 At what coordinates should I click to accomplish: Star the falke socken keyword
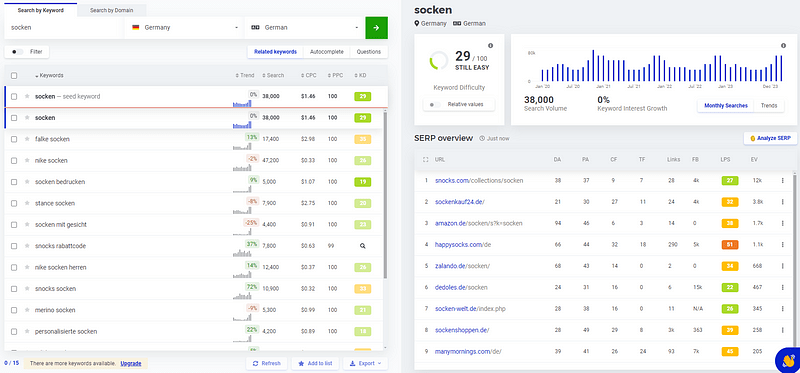(27, 139)
